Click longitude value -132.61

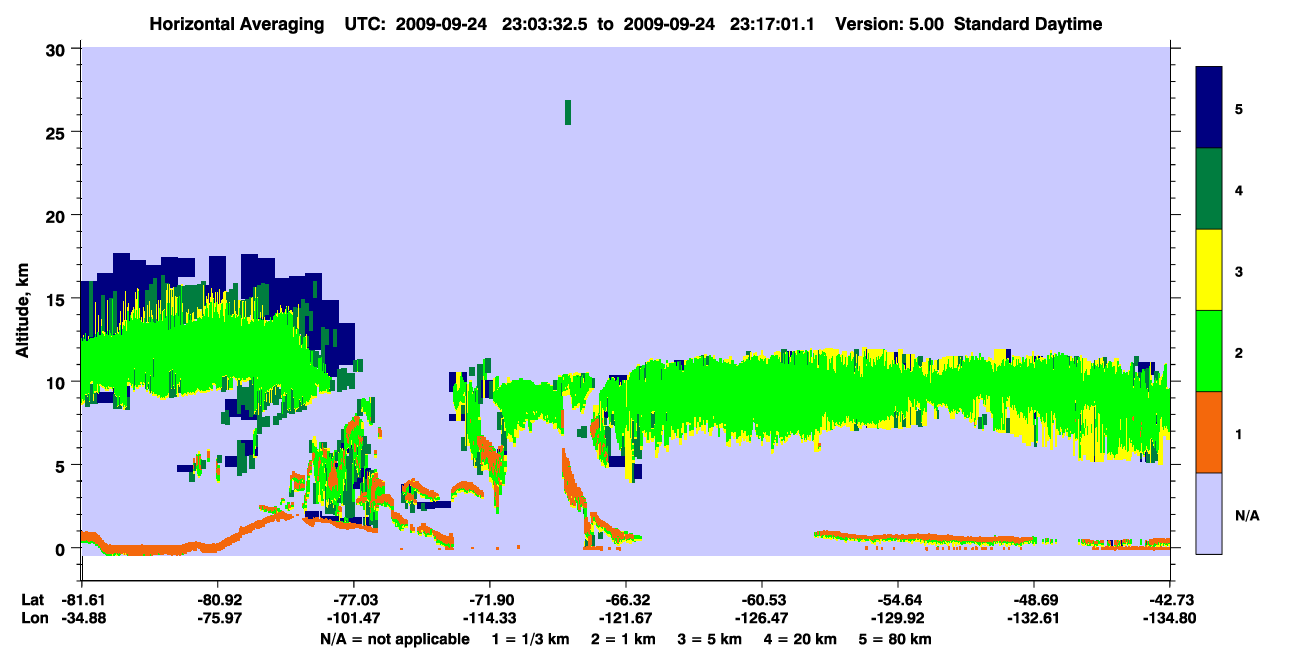1033,618
